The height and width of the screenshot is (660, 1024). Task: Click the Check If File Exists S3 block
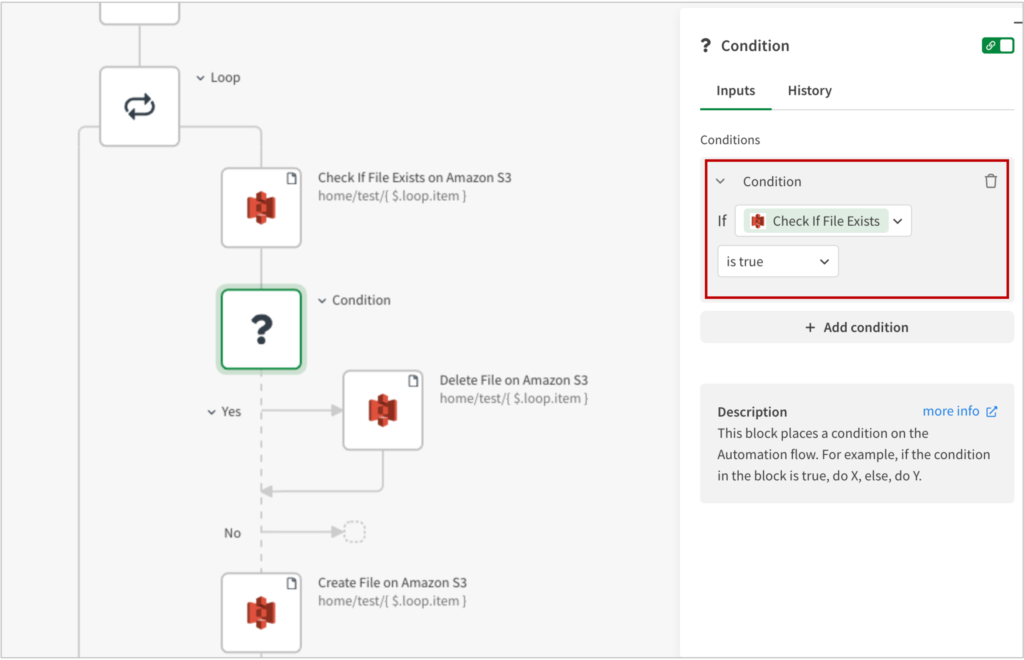261,207
